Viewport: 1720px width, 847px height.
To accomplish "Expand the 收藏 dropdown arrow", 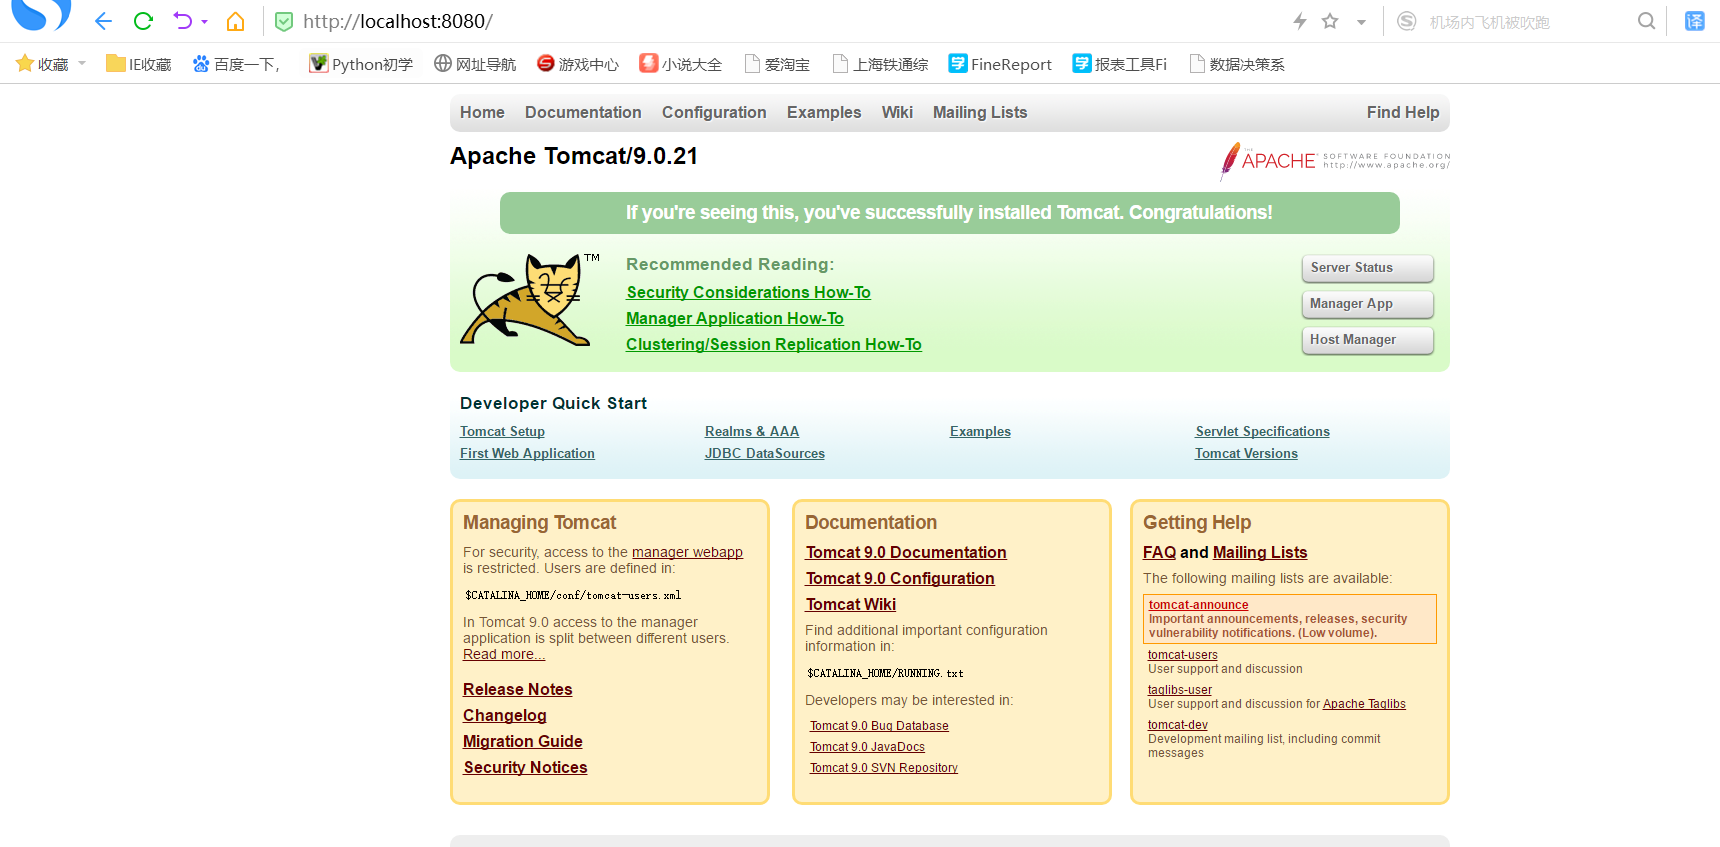I will tap(82, 64).
